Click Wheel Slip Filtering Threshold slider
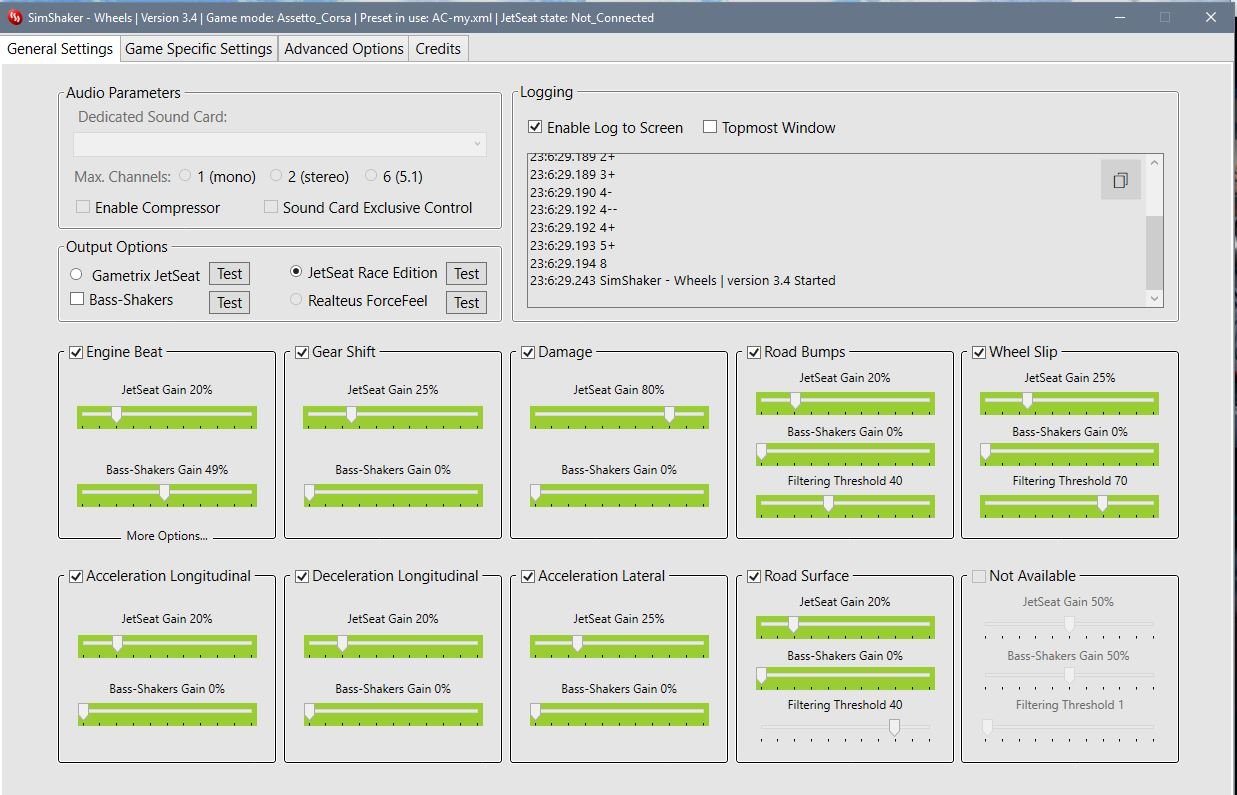This screenshot has width=1237, height=795. [1102, 504]
